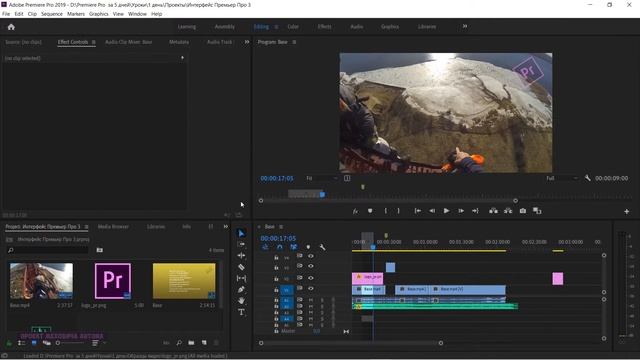Screen dimensions: 640x360
Task: Open the Home screen icon
Action: [11, 27]
